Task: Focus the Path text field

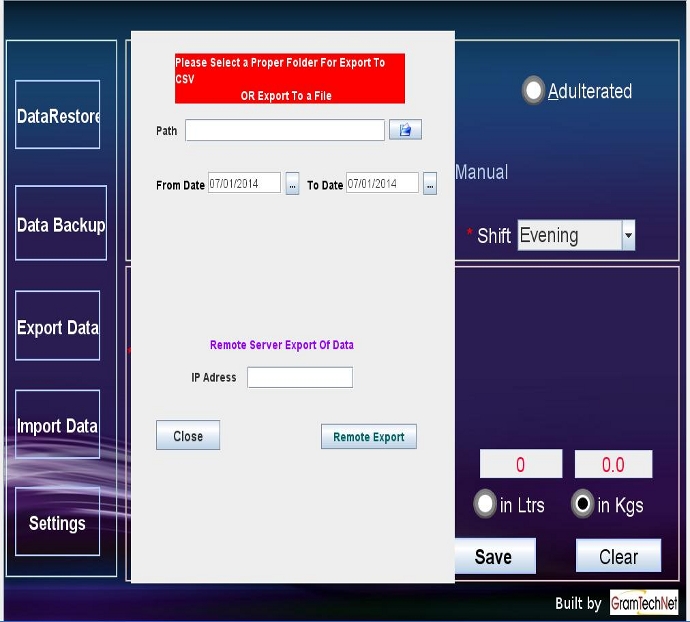Action: pyautogui.click(x=284, y=130)
